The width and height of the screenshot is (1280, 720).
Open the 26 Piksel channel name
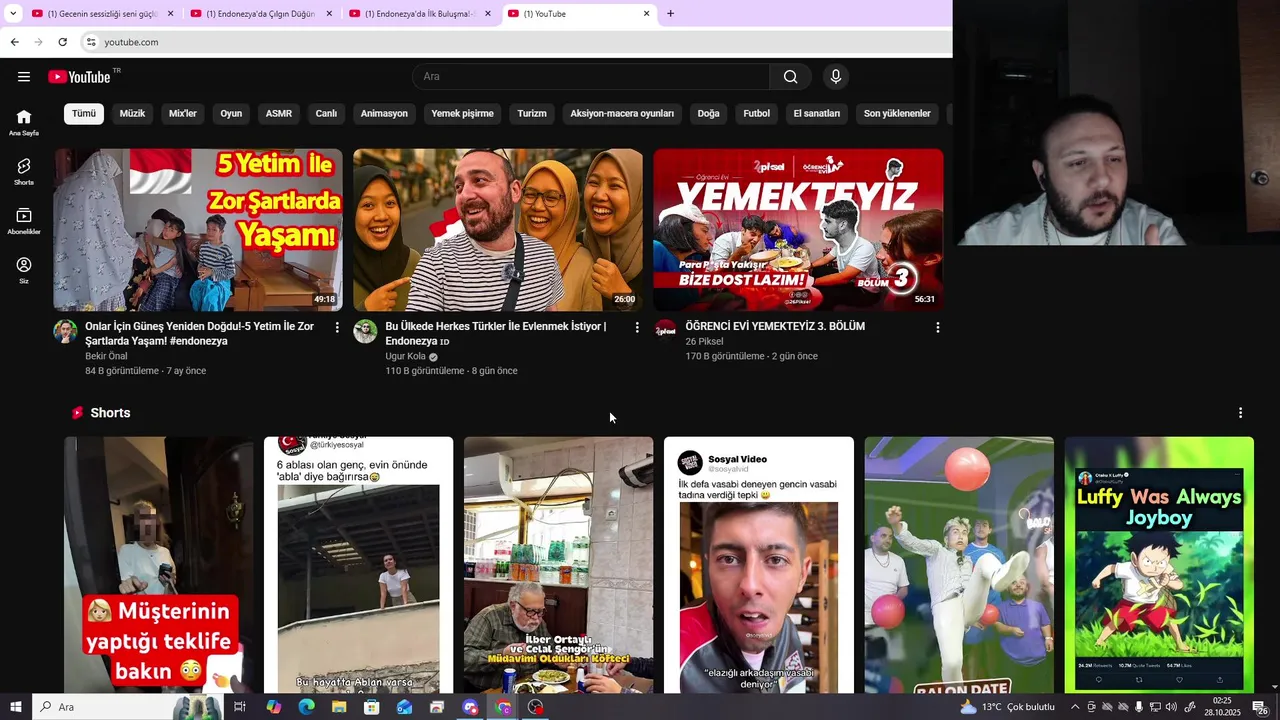tap(704, 341)
